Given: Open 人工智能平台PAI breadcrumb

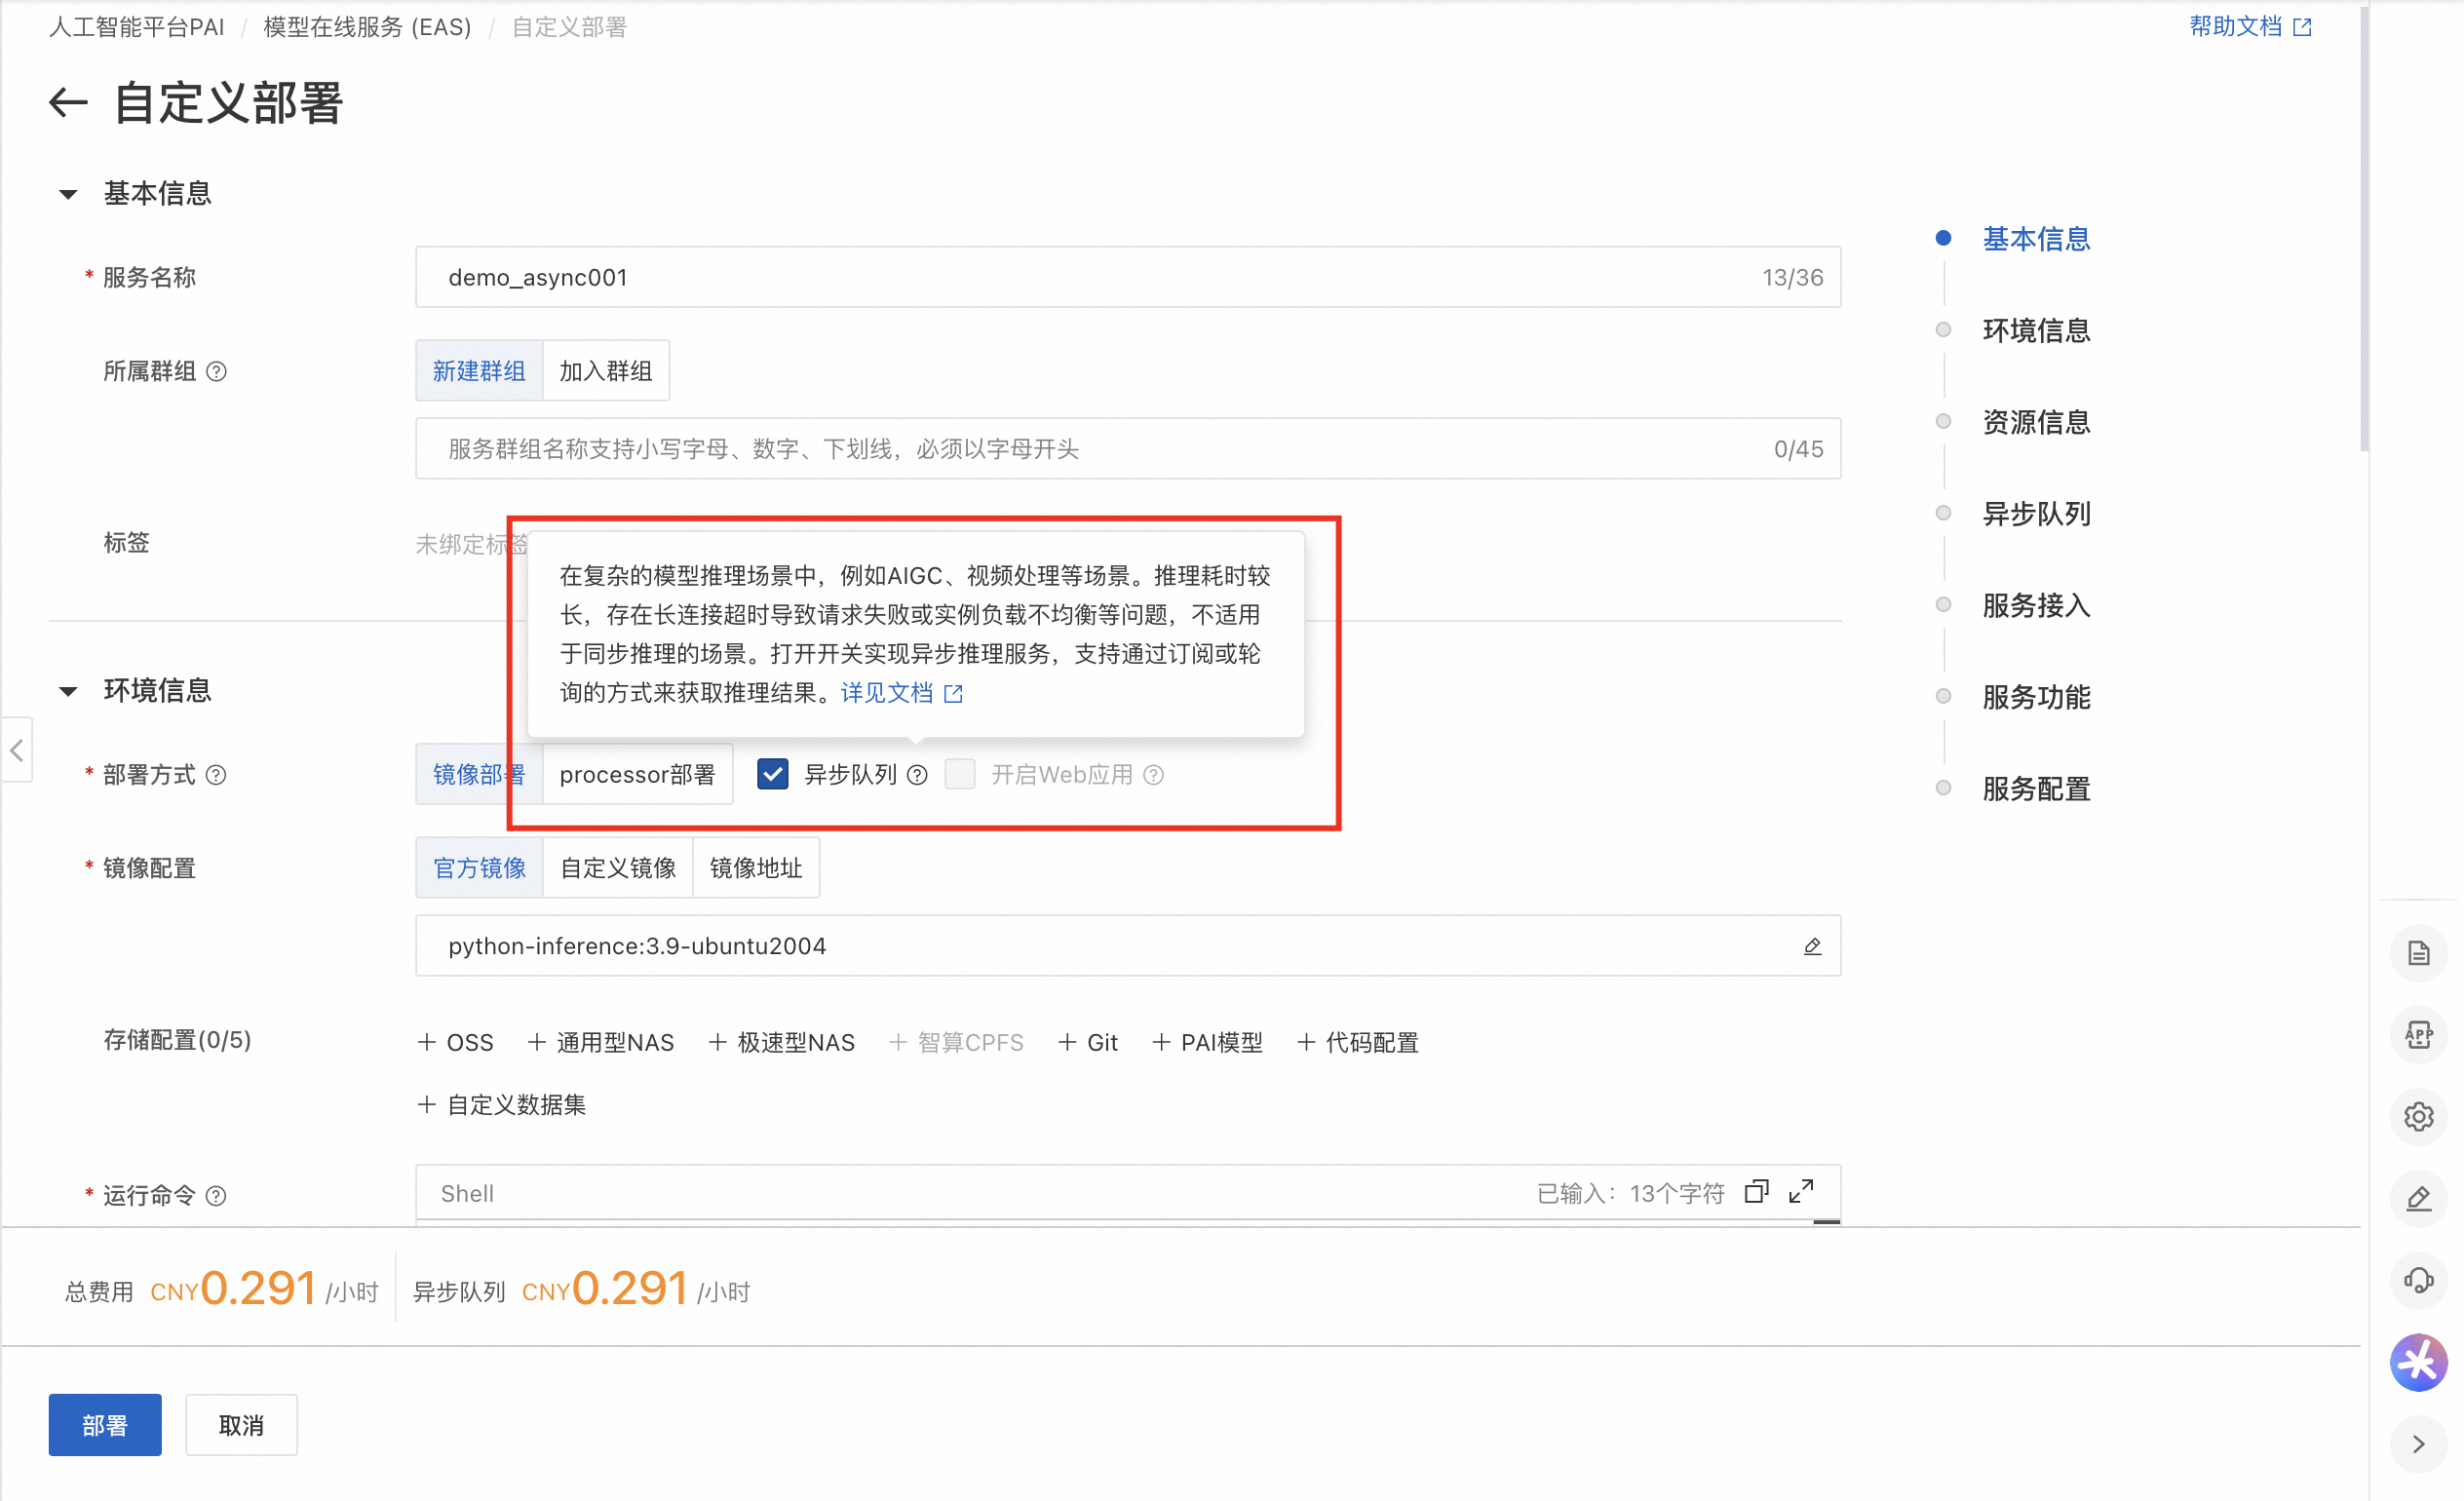Looking at the screenshot, I should (x=137, y=27).
